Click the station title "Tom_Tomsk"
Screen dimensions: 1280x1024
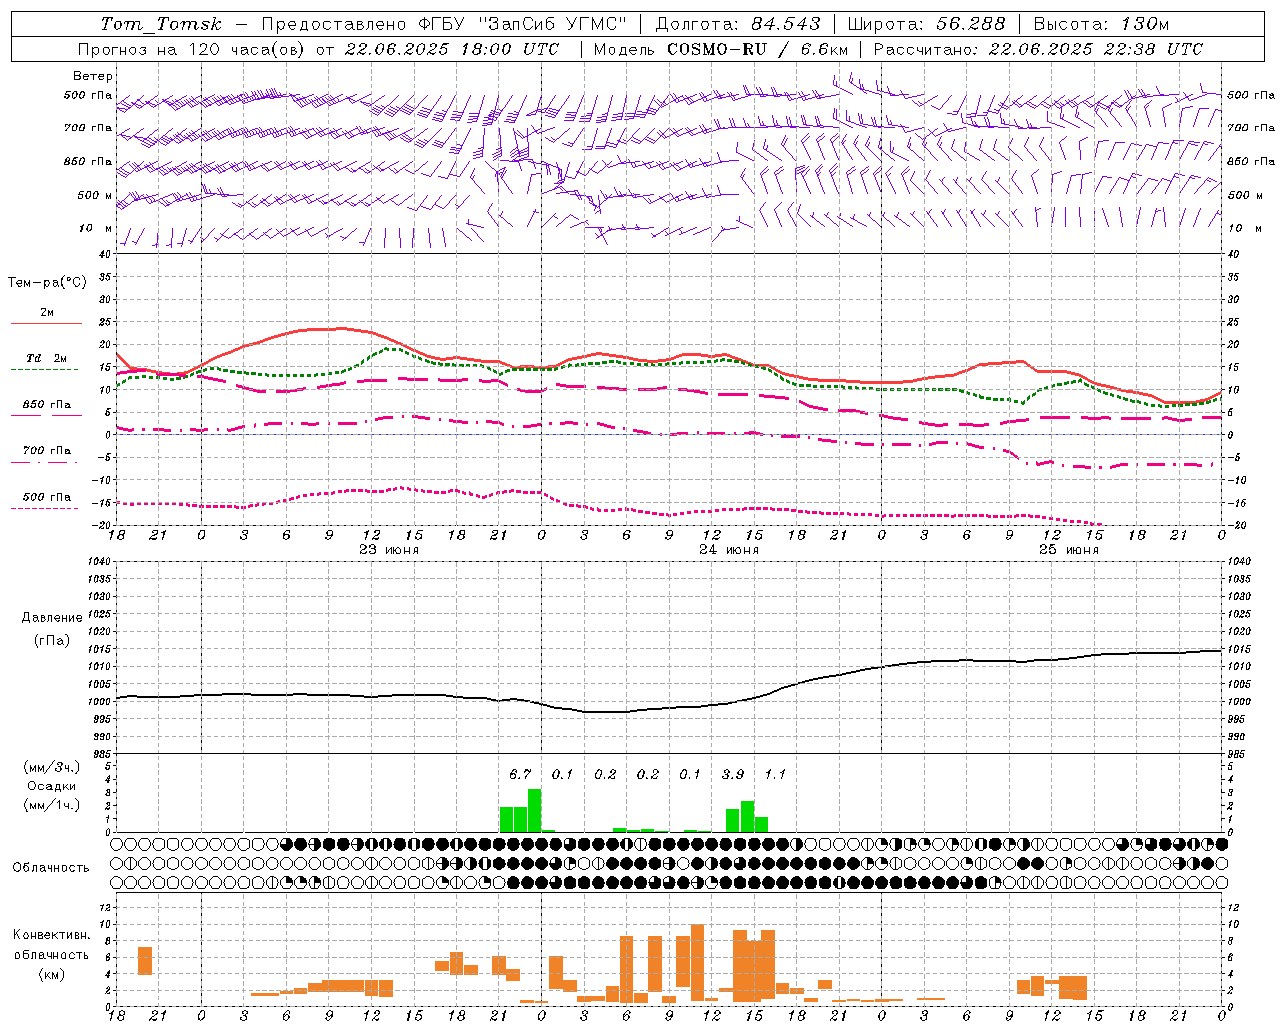coord(161,24)
